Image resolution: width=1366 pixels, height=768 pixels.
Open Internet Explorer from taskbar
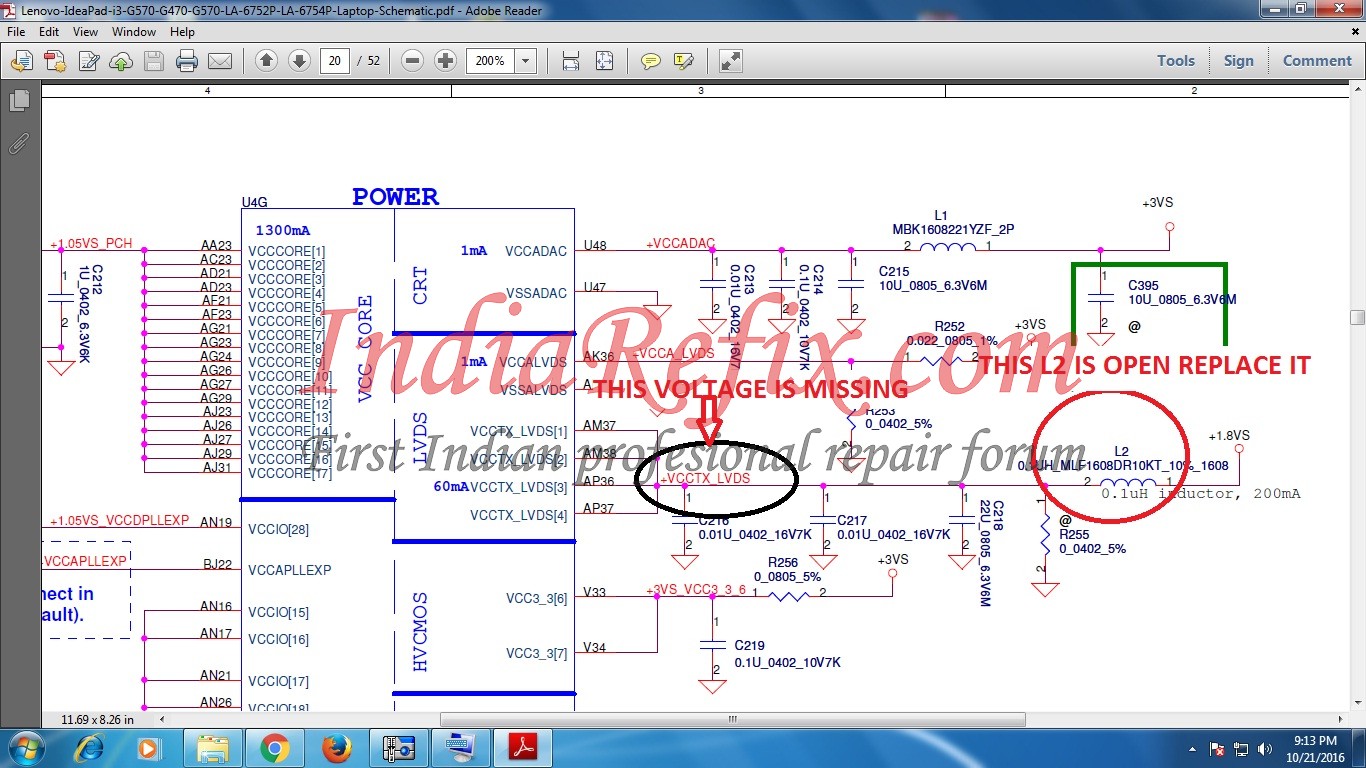pyautogui.click(x=90, y=748)
